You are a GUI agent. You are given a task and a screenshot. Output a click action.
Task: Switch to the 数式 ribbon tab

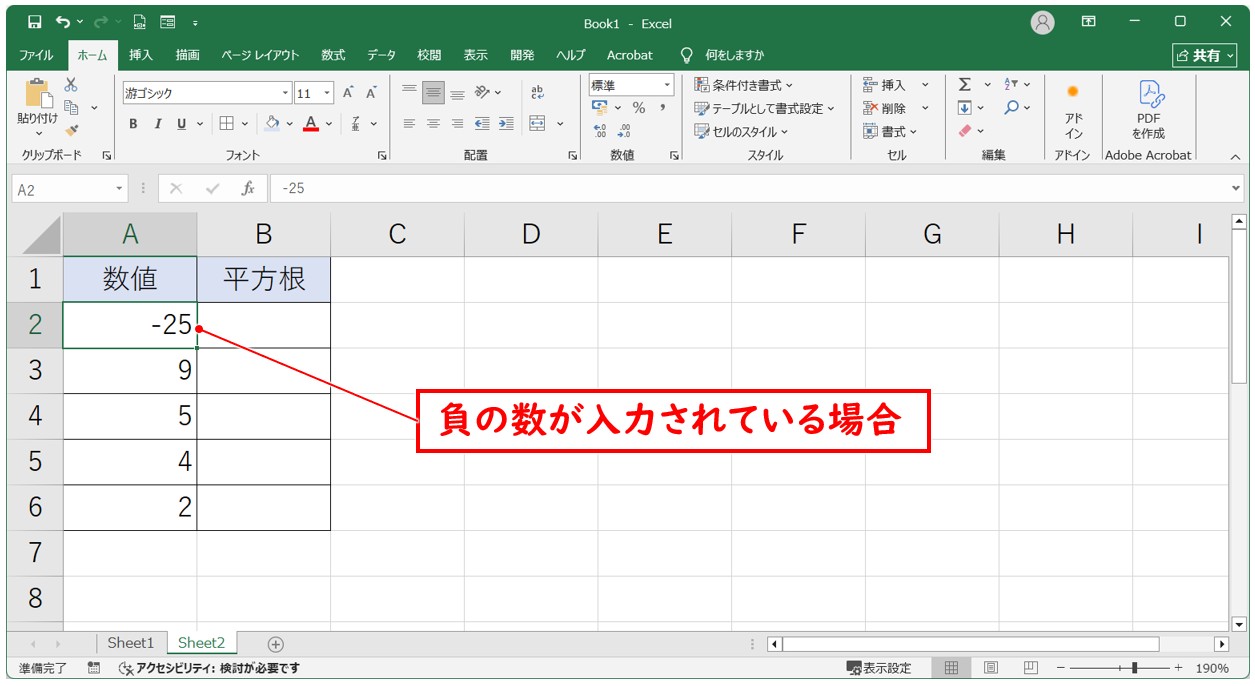tap(332, 55)
